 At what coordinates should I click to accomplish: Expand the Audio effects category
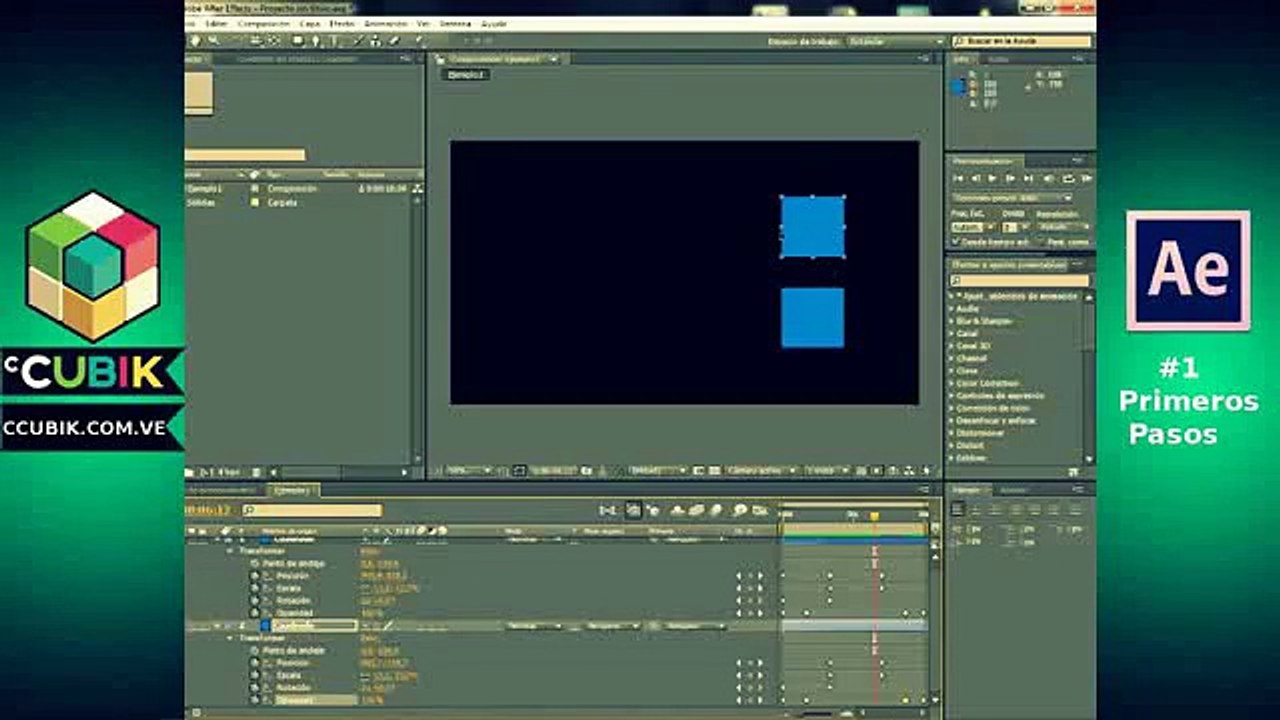tap(952, 309)
